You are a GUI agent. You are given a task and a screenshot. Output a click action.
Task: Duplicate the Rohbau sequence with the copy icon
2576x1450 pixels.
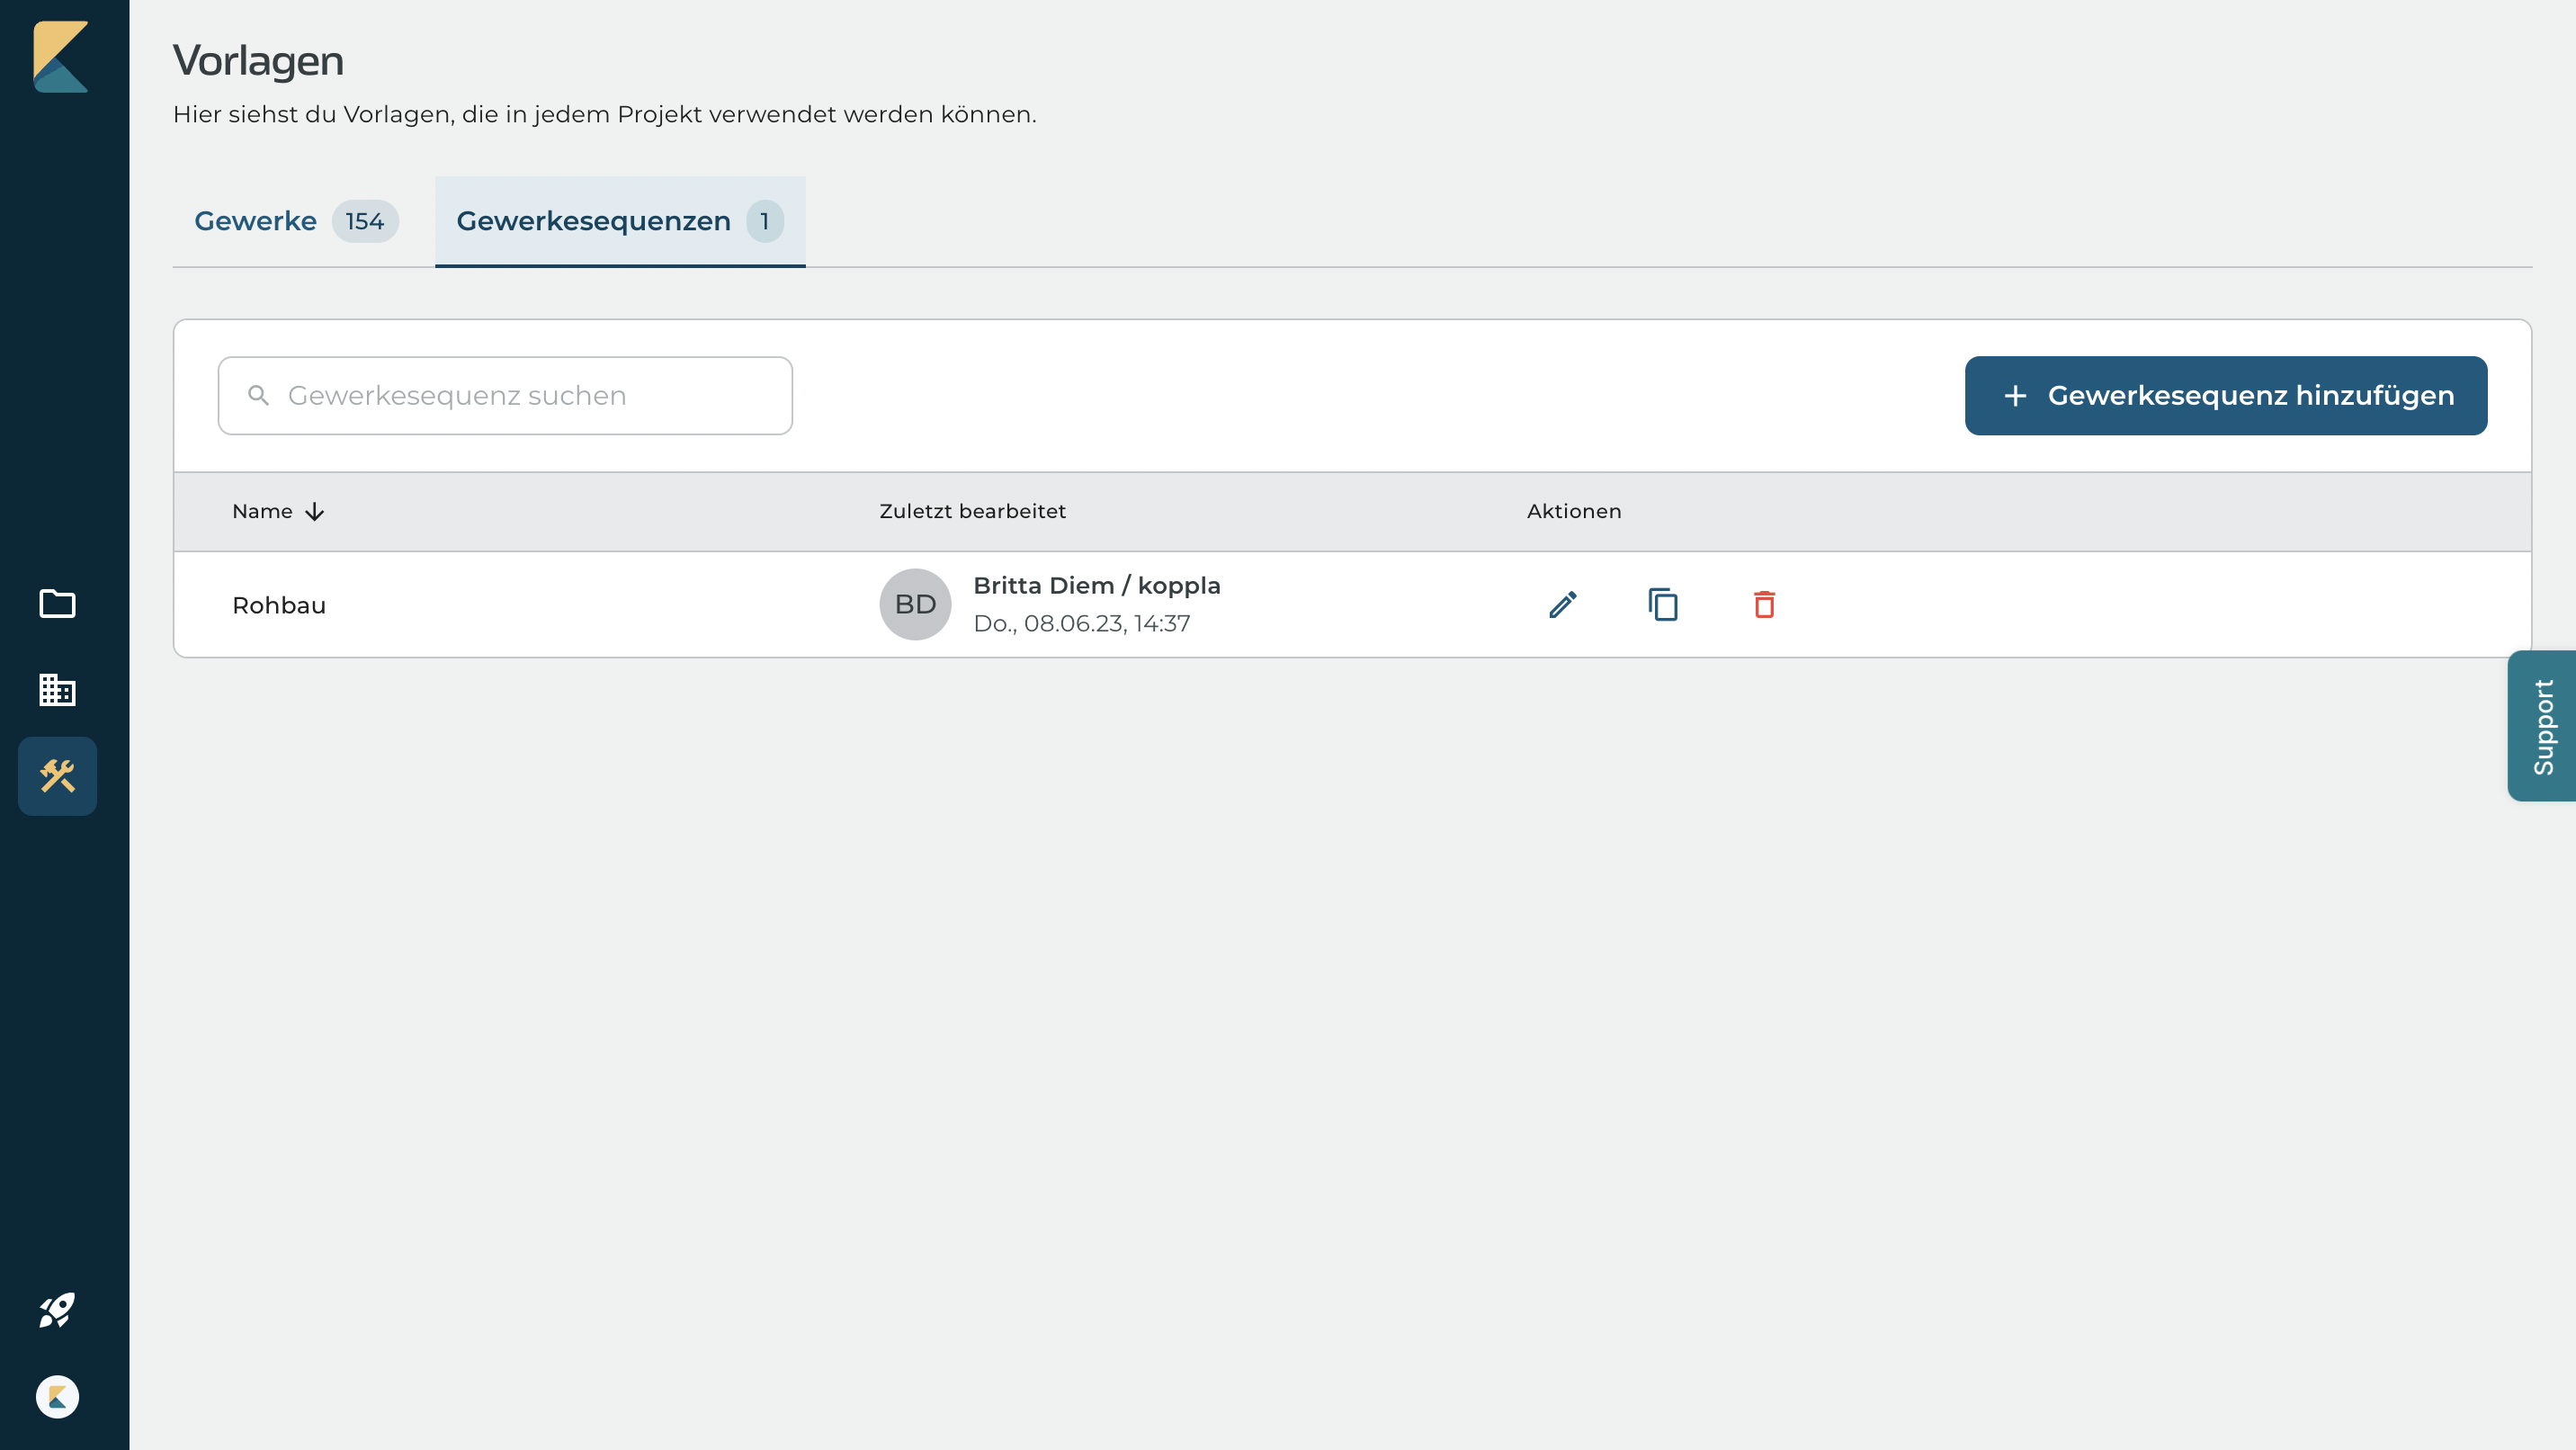click(x=1663, y=604)
